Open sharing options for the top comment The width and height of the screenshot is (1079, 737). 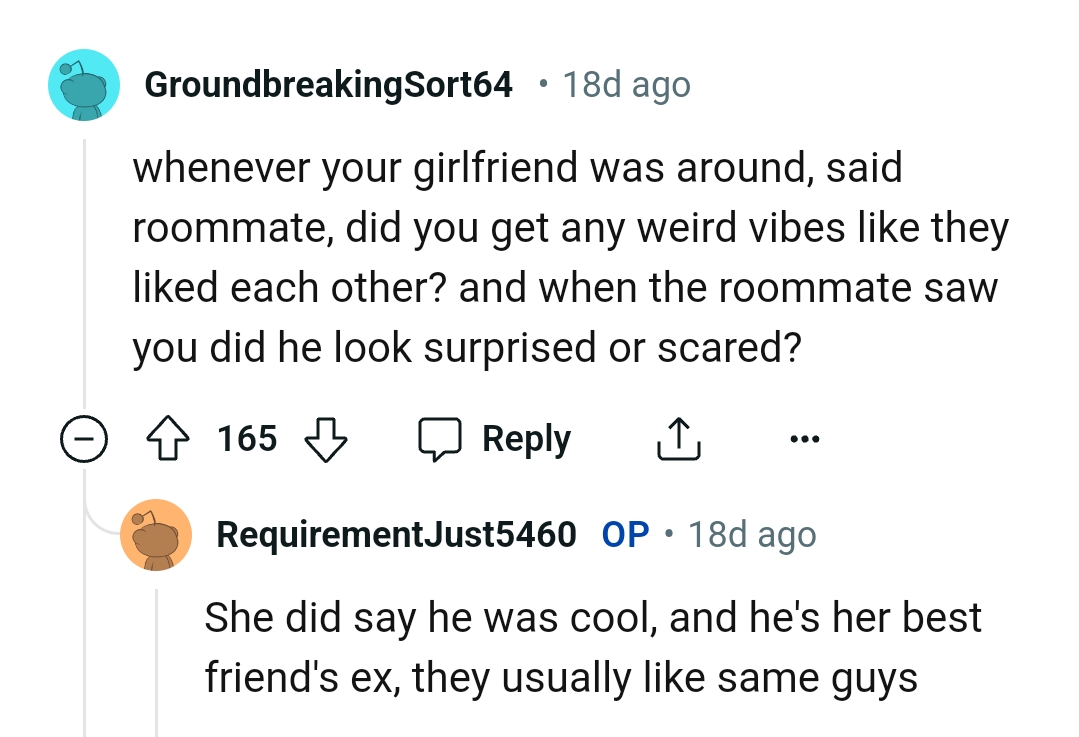tap(678, 438)
